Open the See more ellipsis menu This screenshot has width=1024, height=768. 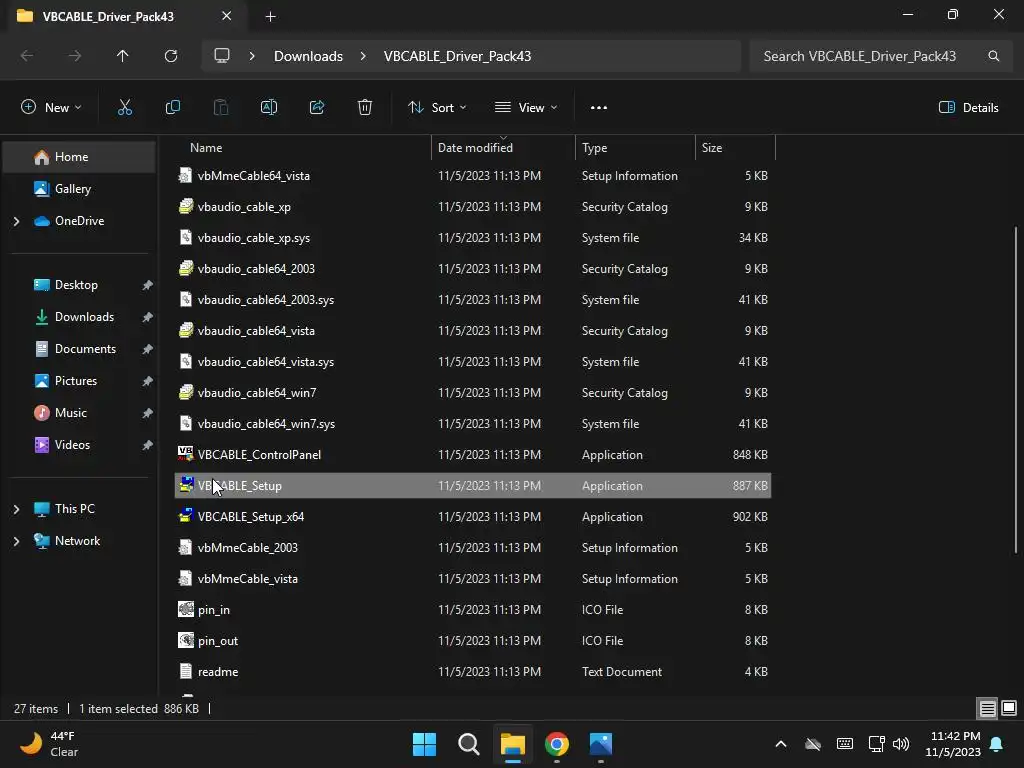click(599, 108)
